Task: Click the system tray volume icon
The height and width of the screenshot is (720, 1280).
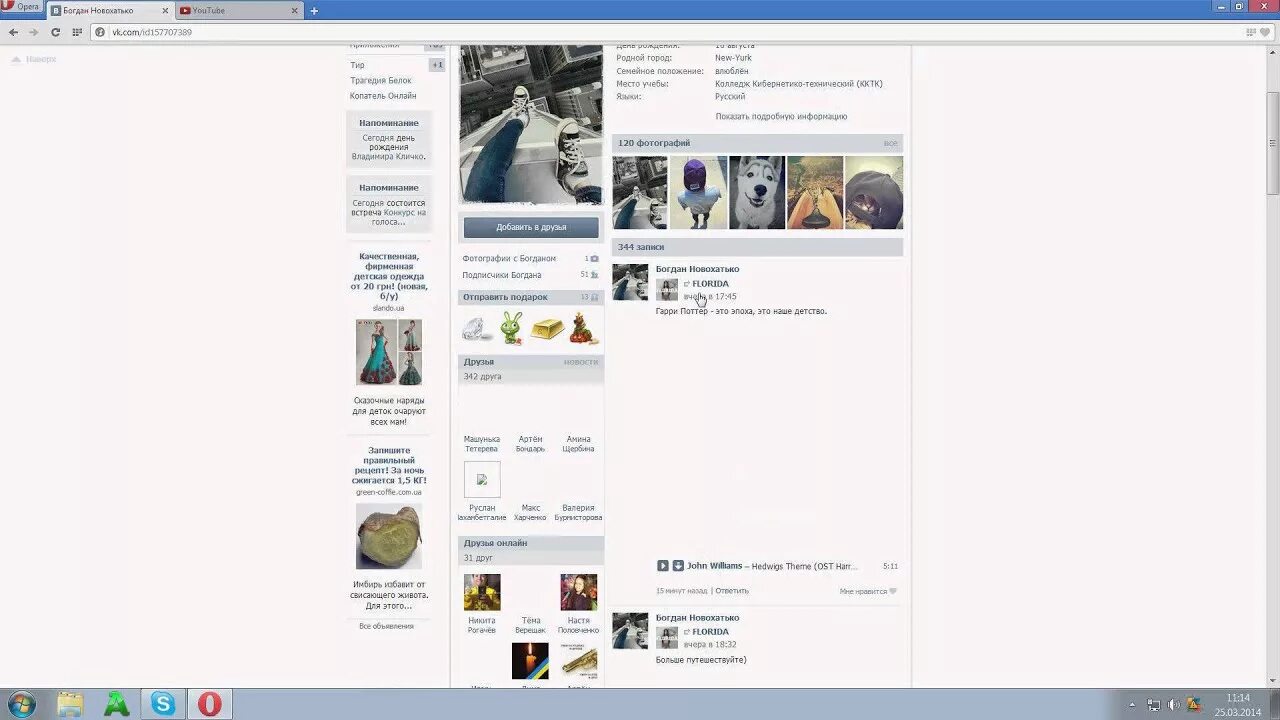Action: [x=1173, y=704]
